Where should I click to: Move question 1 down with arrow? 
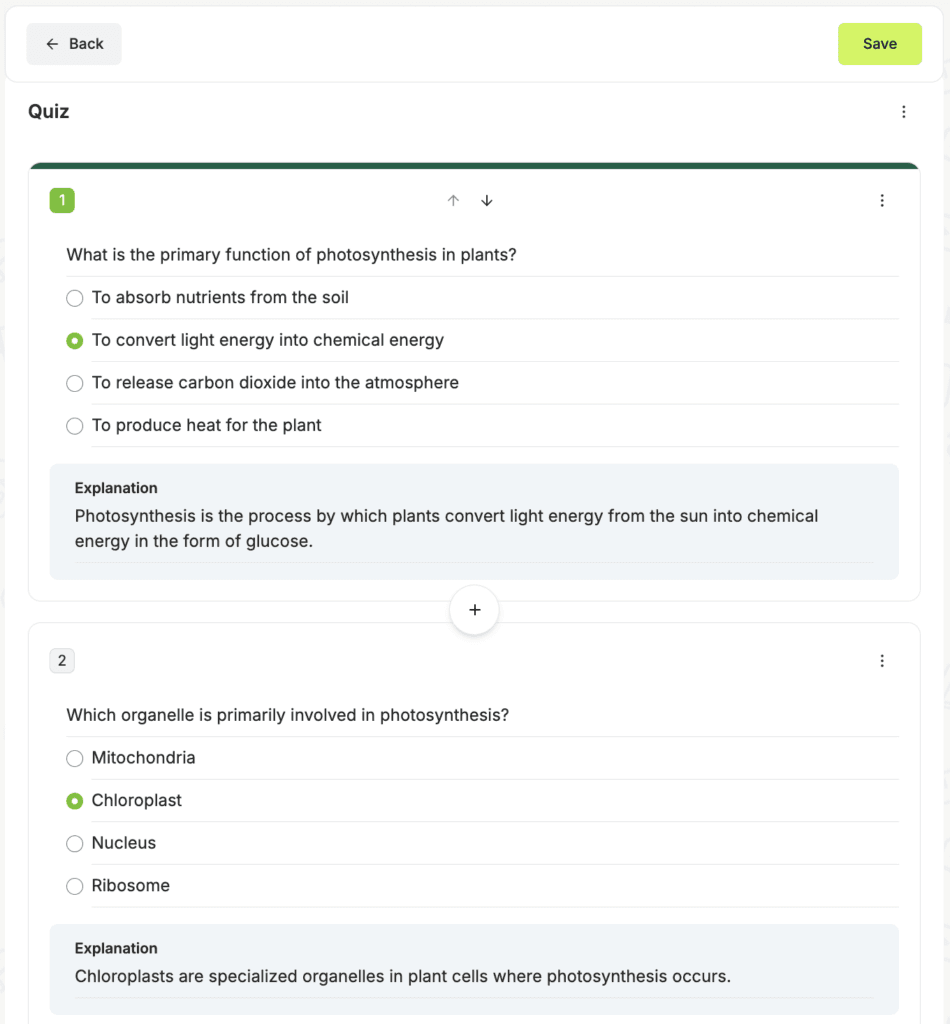(486, 200)
